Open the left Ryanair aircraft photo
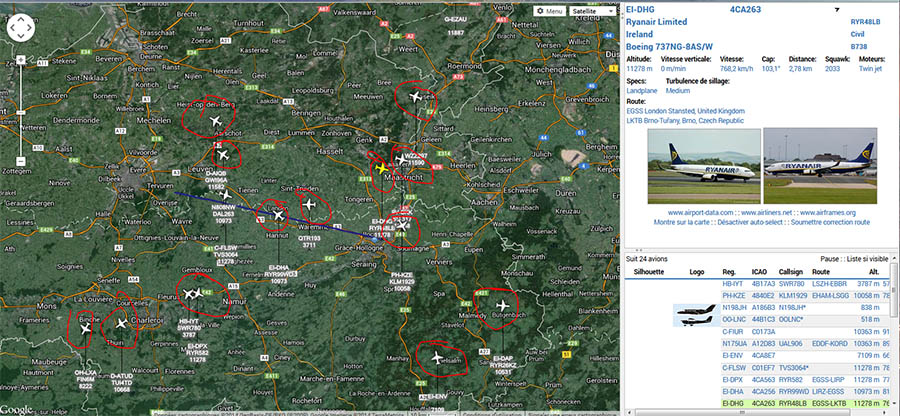Screen dimensions: 900x416 click(x=704, y=166)
